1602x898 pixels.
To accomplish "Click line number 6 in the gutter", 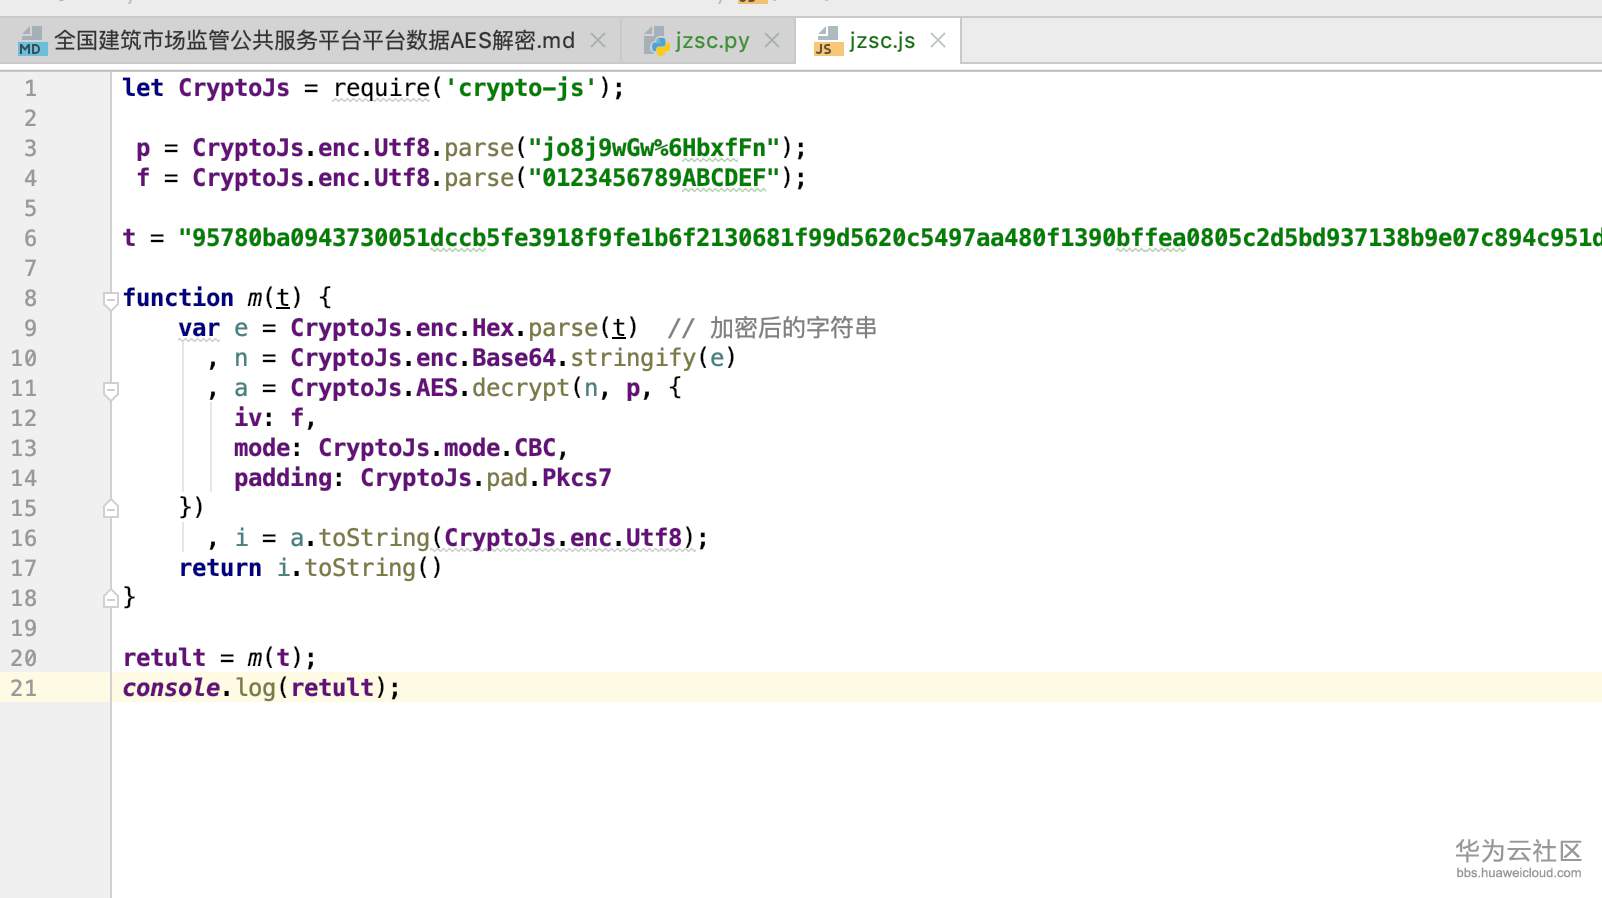I will pyautogui.click(x=30, y=238).
